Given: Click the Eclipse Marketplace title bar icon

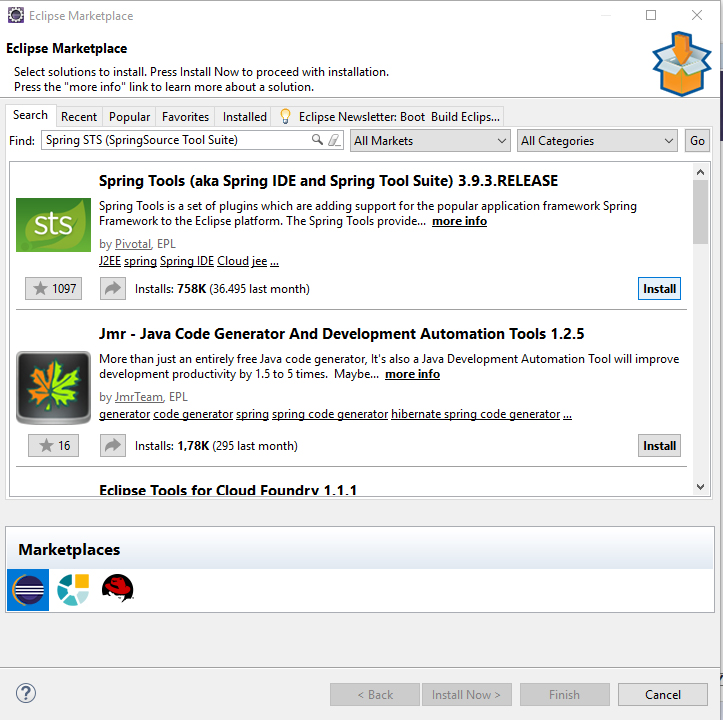Looking at the screenshot, I should click(x=16, y=15).
